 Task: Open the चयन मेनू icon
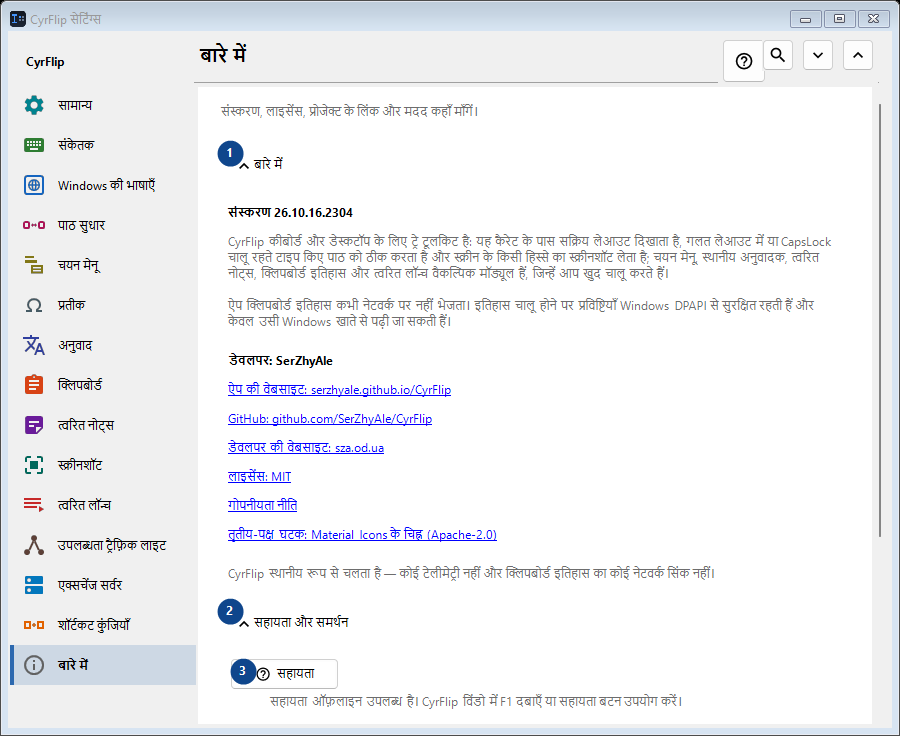click(x=34, y=265)
